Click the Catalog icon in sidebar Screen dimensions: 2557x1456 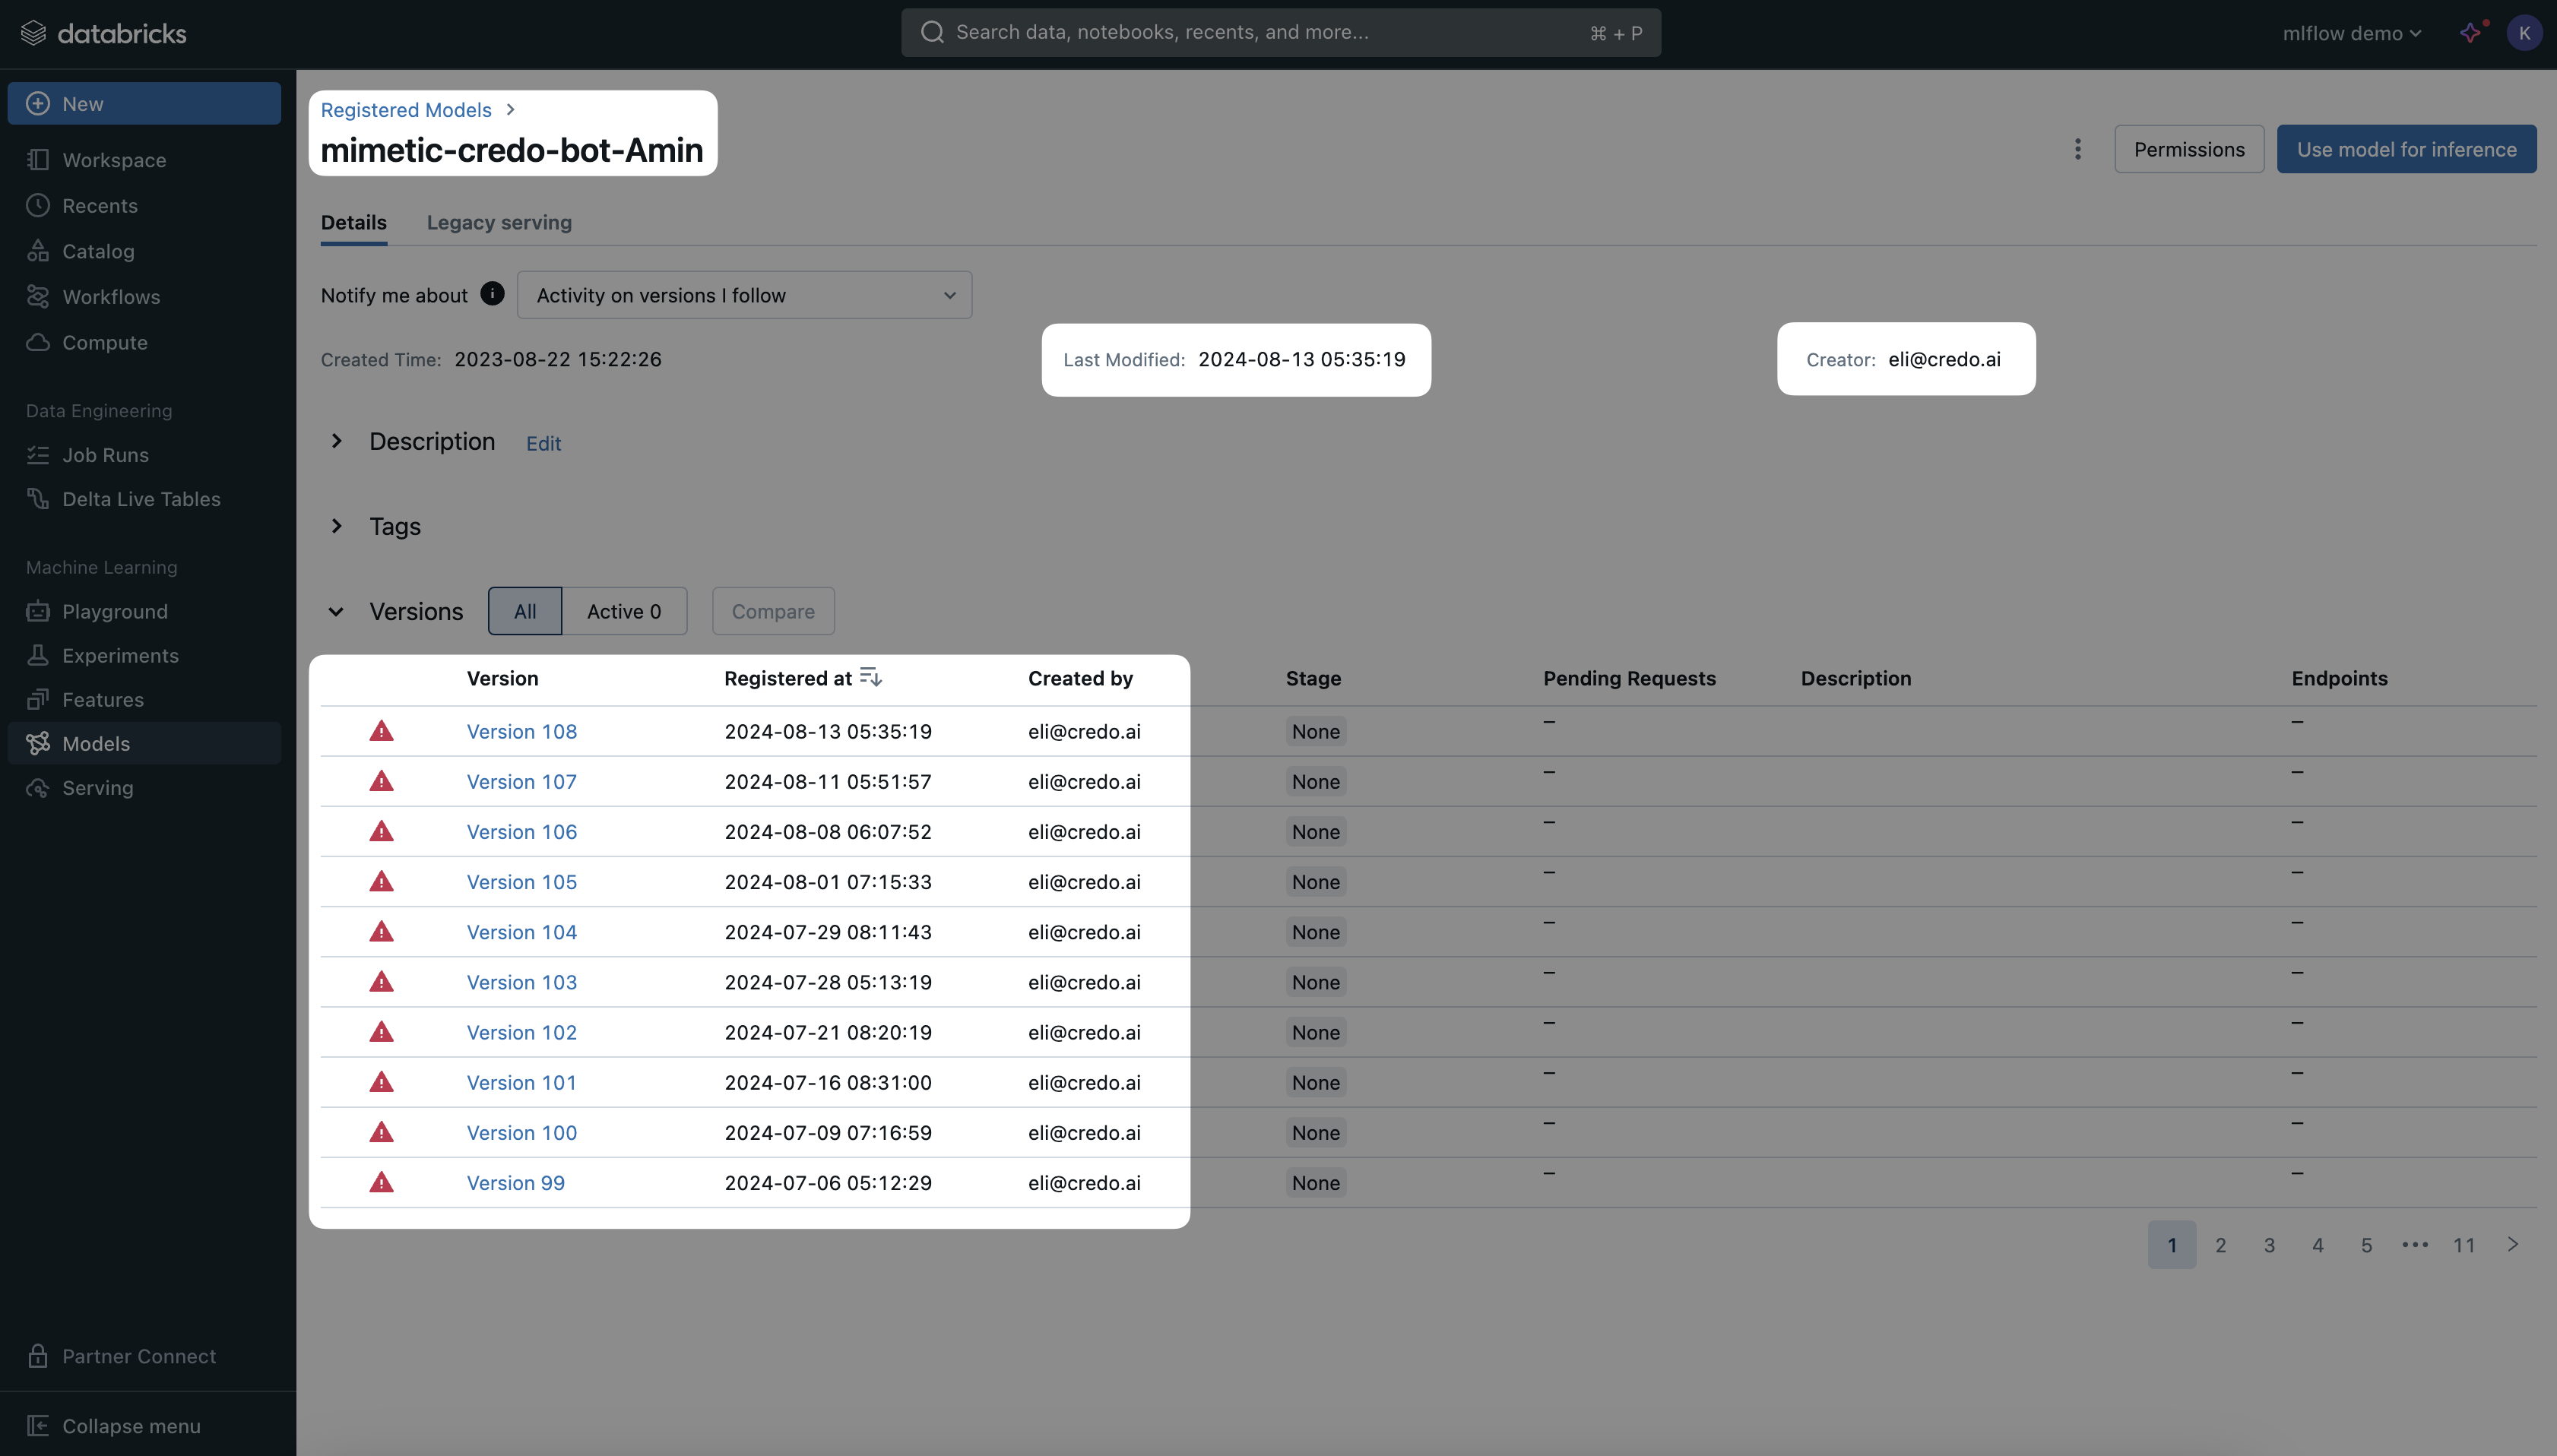tap(38, 251)
